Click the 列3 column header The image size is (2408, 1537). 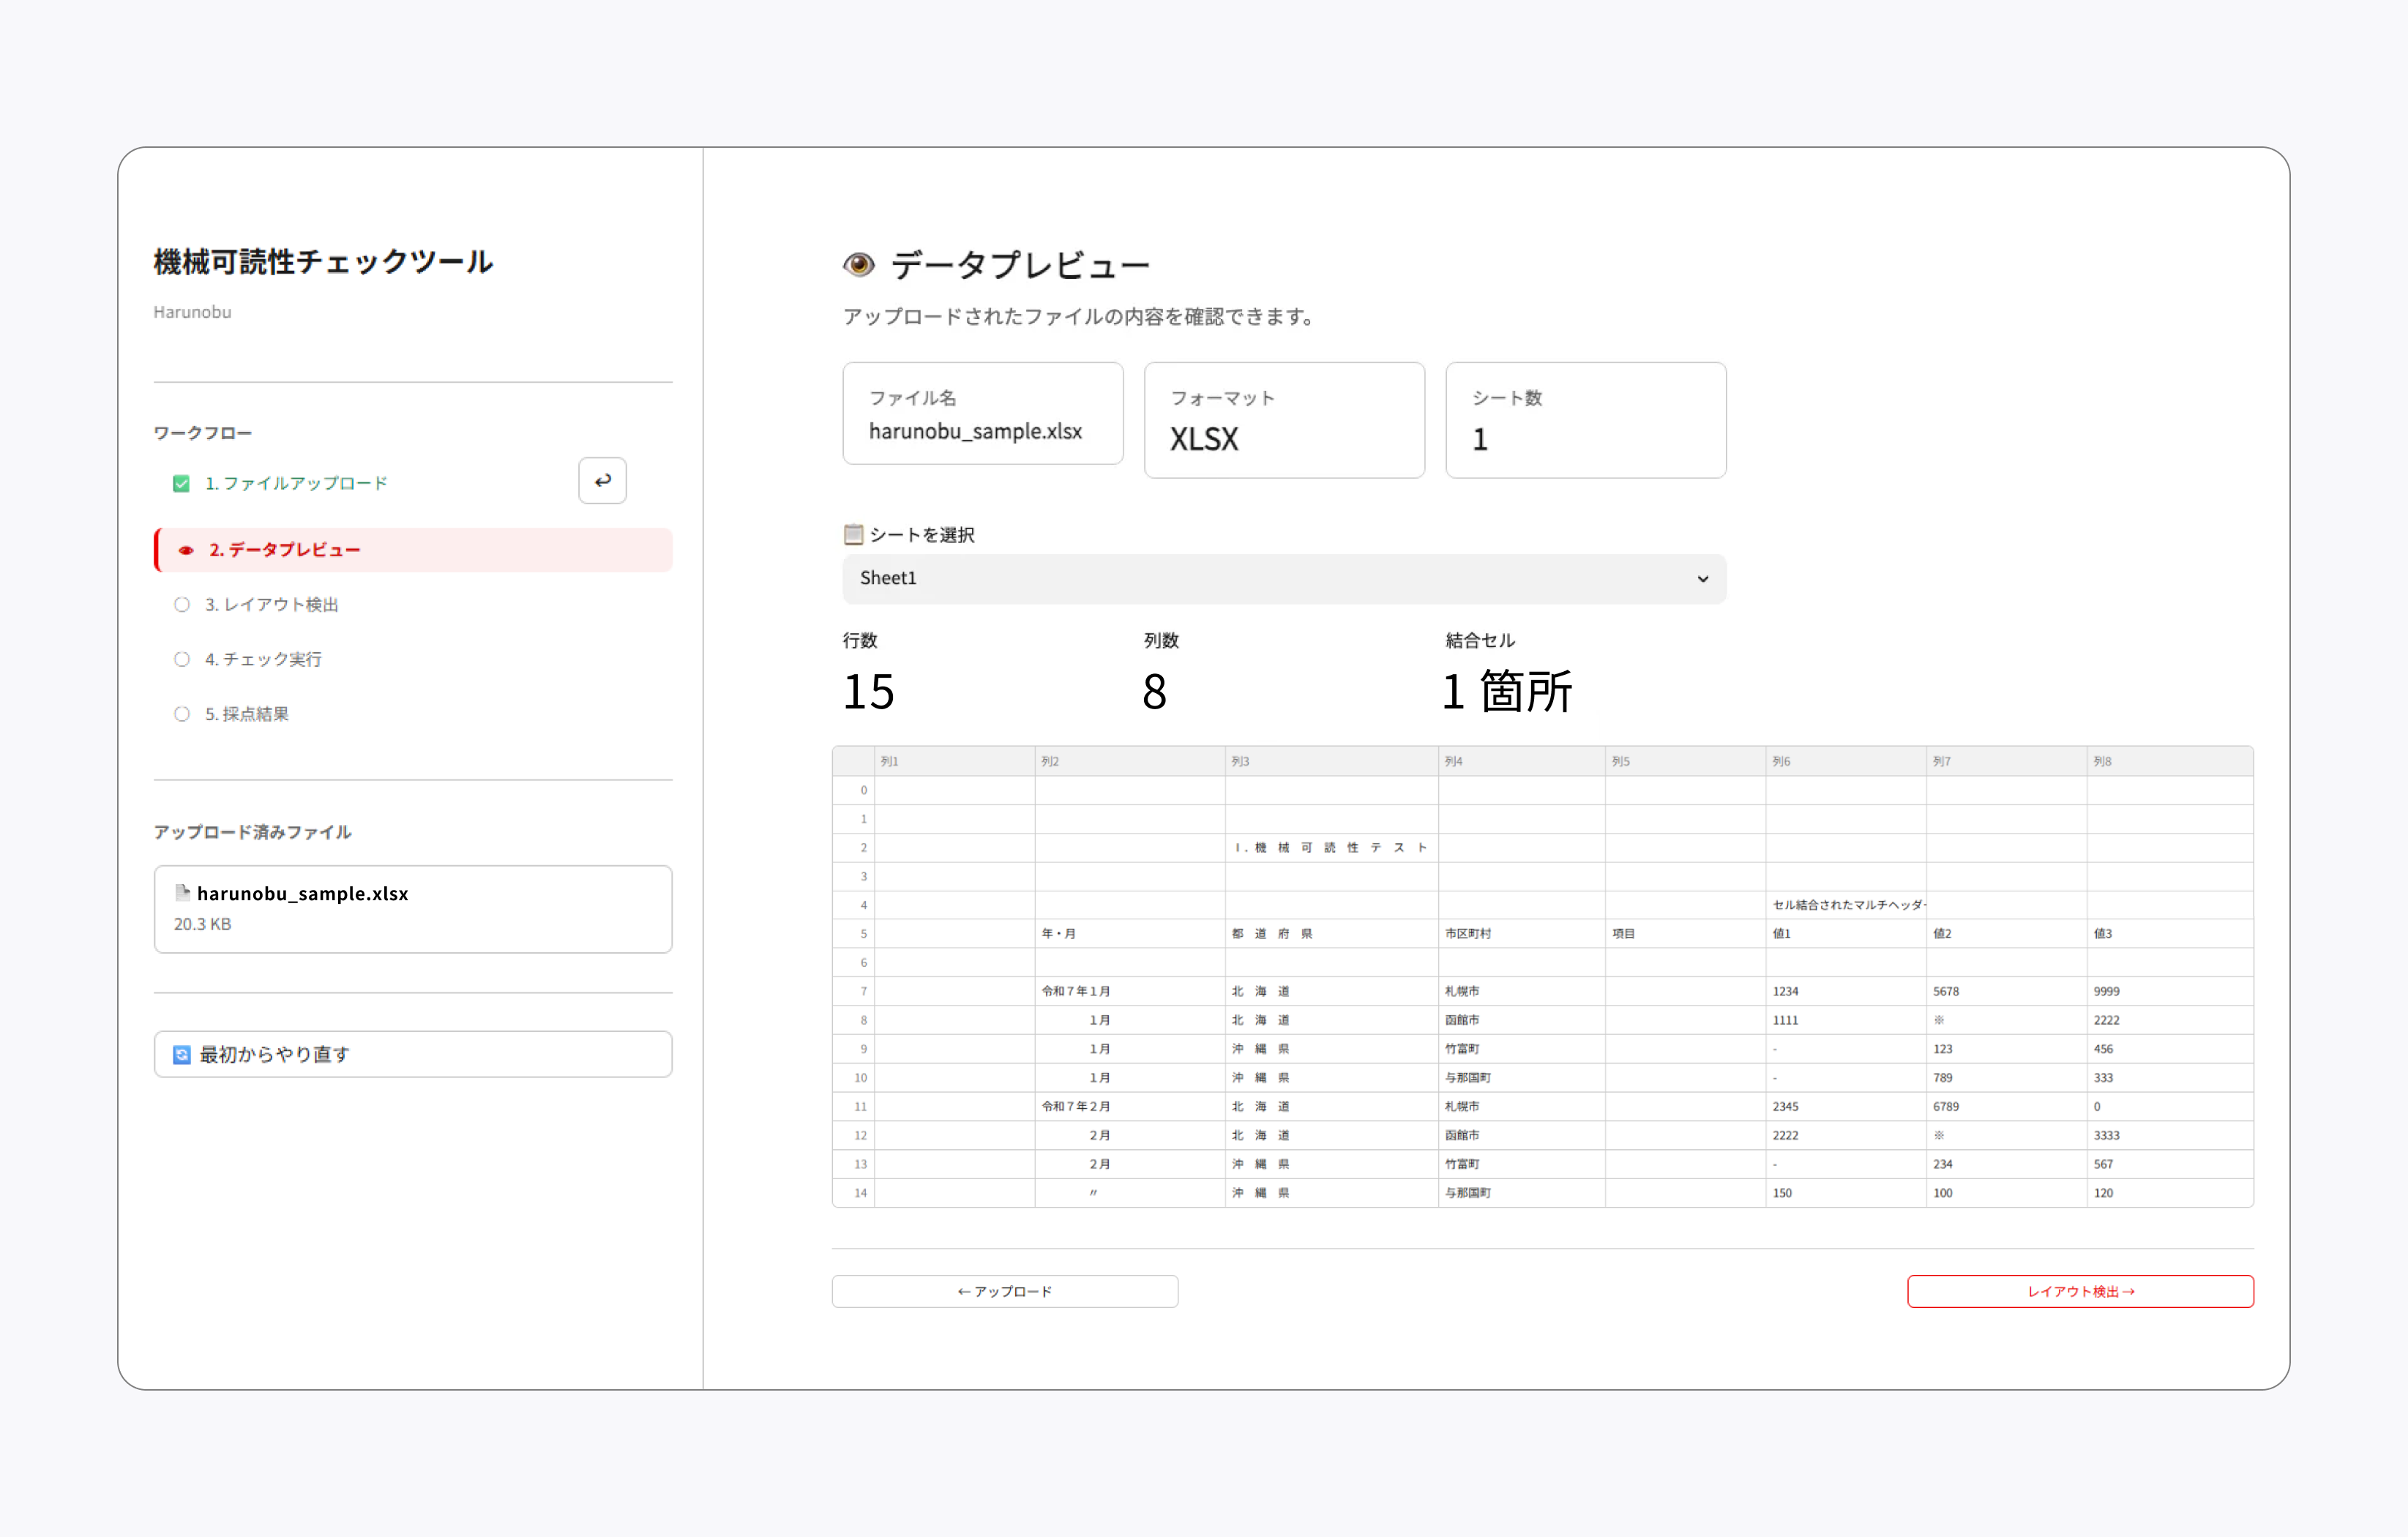[1332, 761]
